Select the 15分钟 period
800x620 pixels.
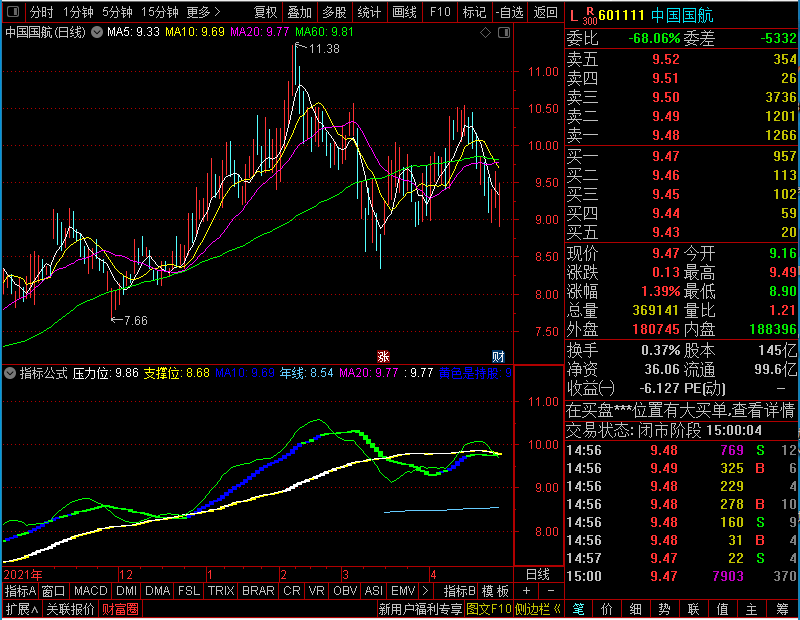click(x=159, y=12)
